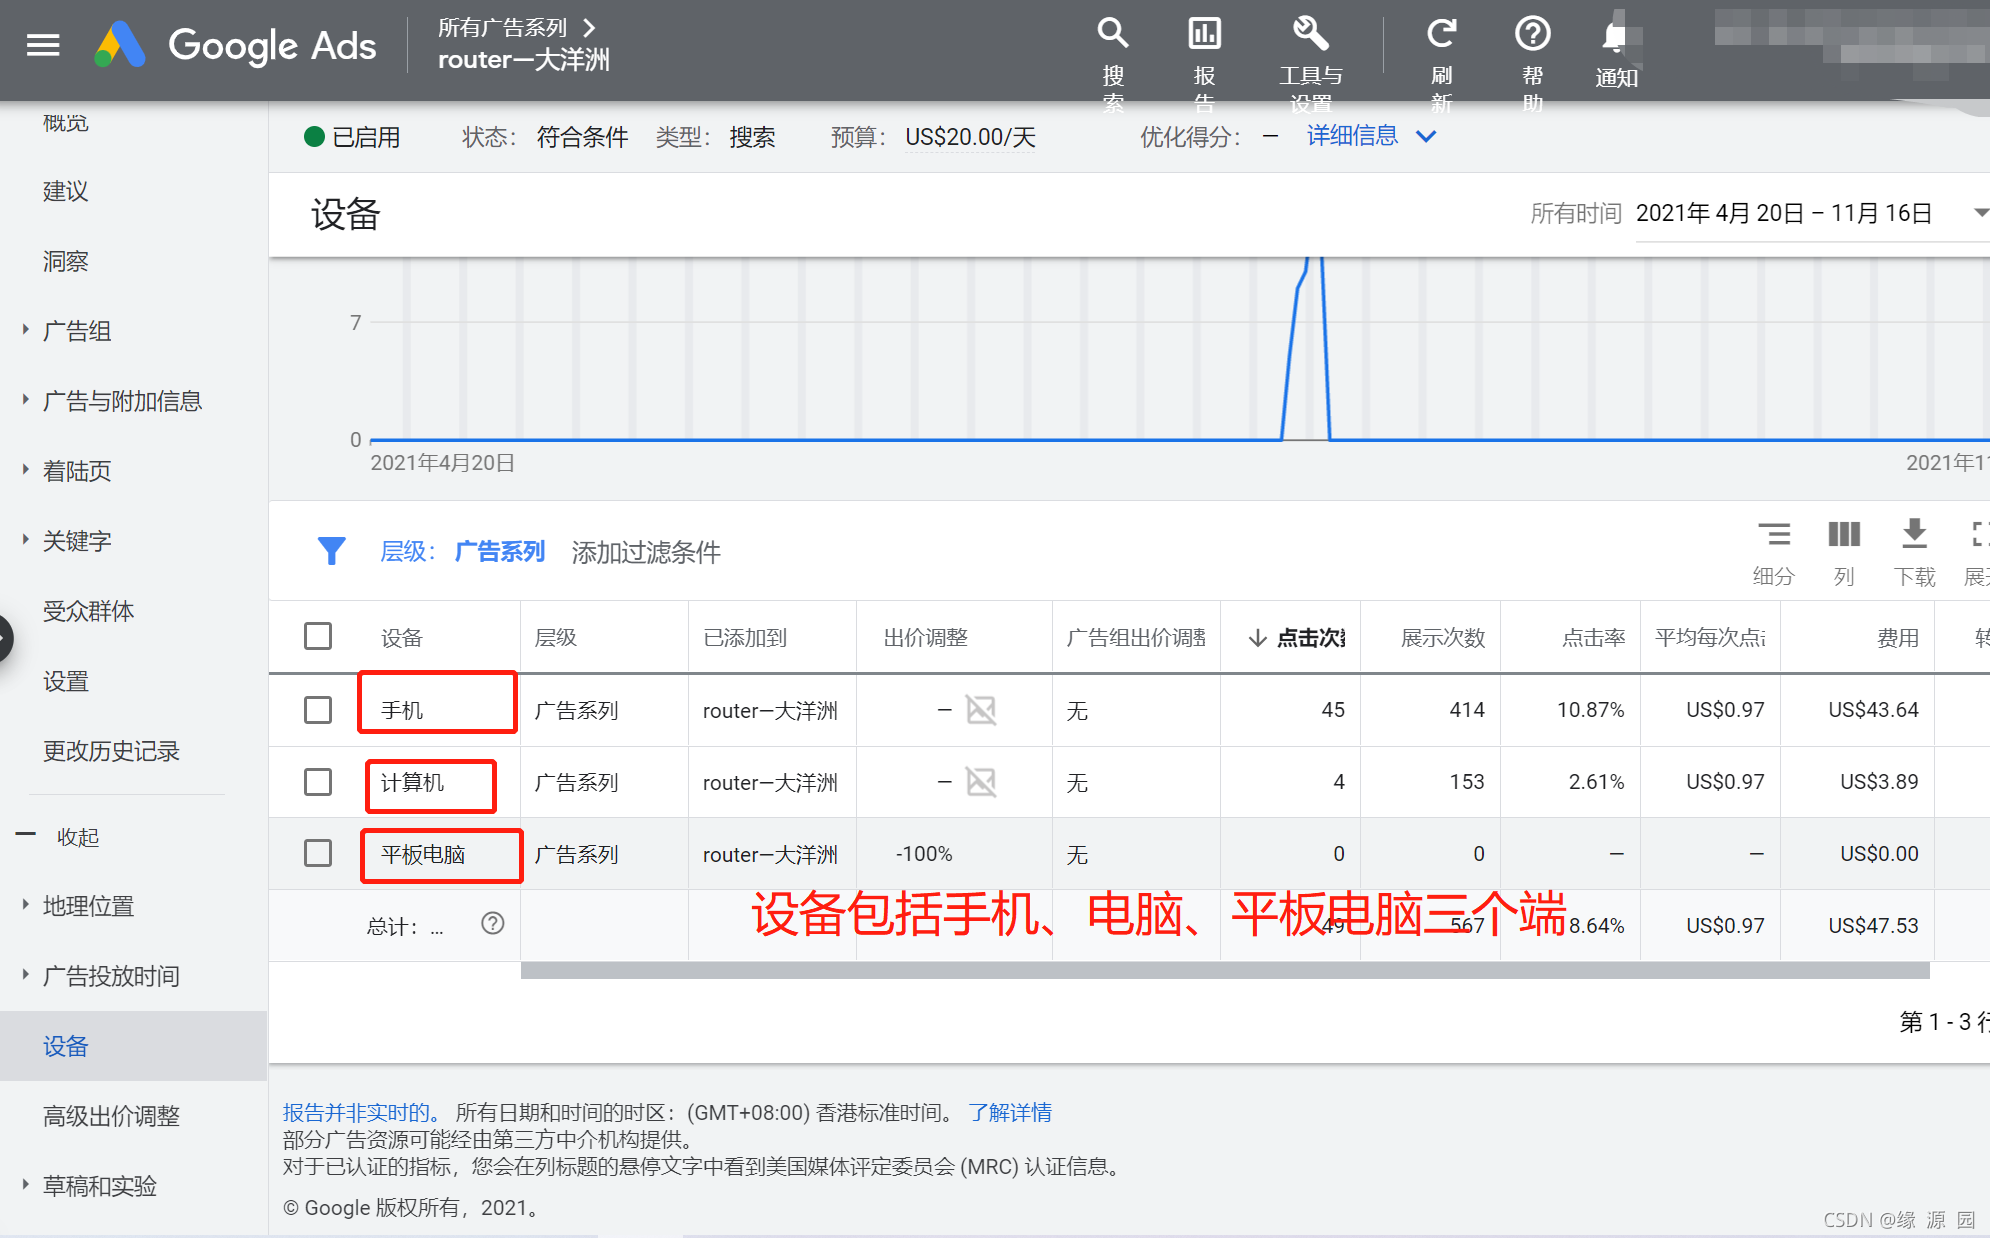Click the 了解详情 link
Screen dimensions: 1990x1238
[x=1010, y=1112]
